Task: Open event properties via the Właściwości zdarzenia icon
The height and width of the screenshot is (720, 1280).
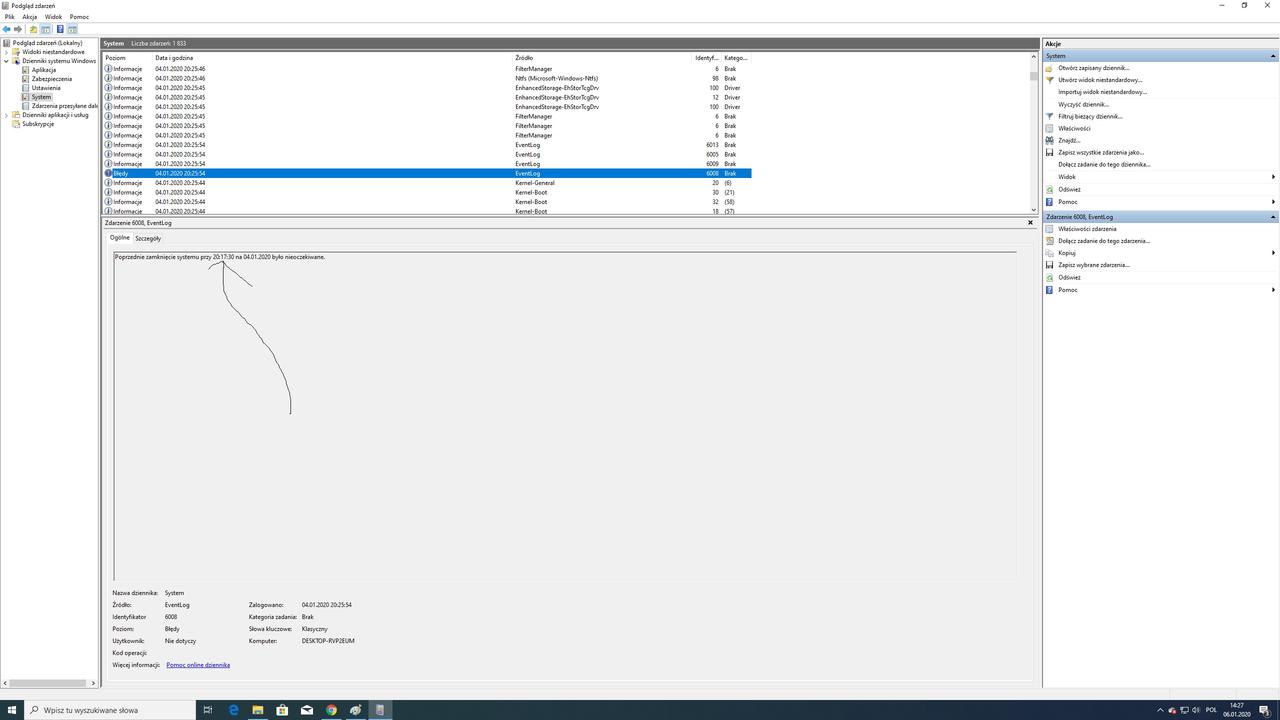Action: pyautogui.click(x=1048, y=229)
